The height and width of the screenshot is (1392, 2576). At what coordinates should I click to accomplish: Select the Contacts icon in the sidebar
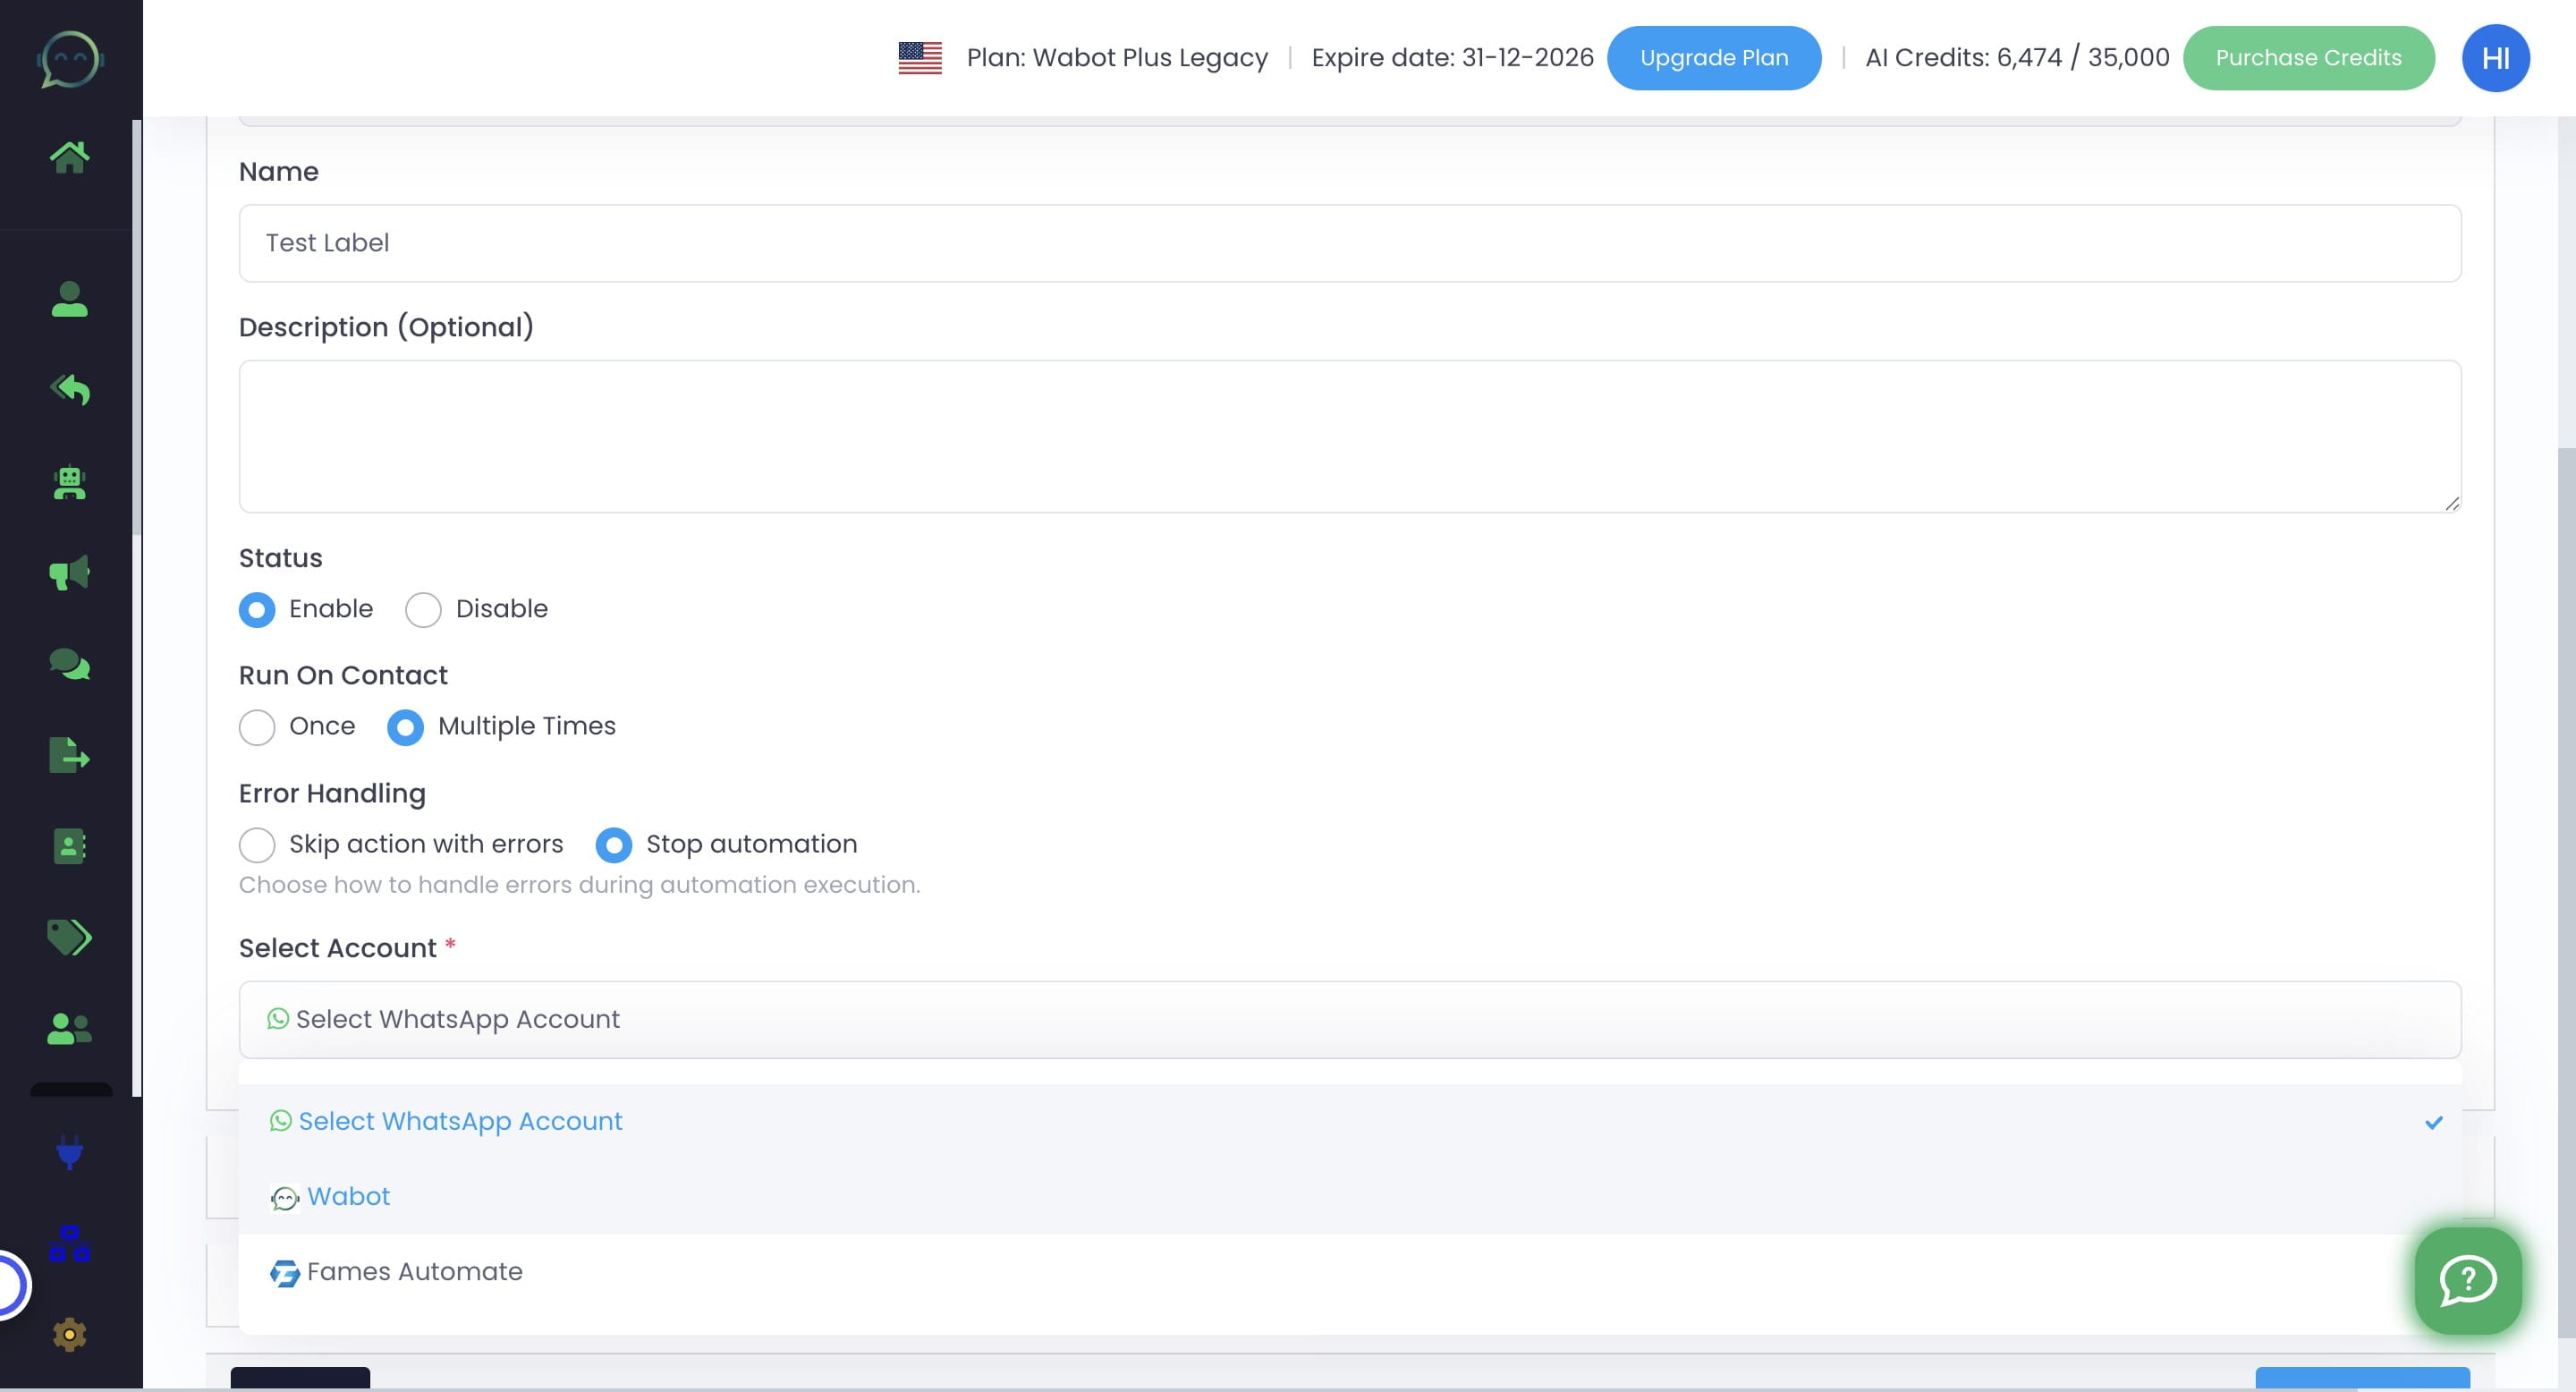(x=68, y=300)
